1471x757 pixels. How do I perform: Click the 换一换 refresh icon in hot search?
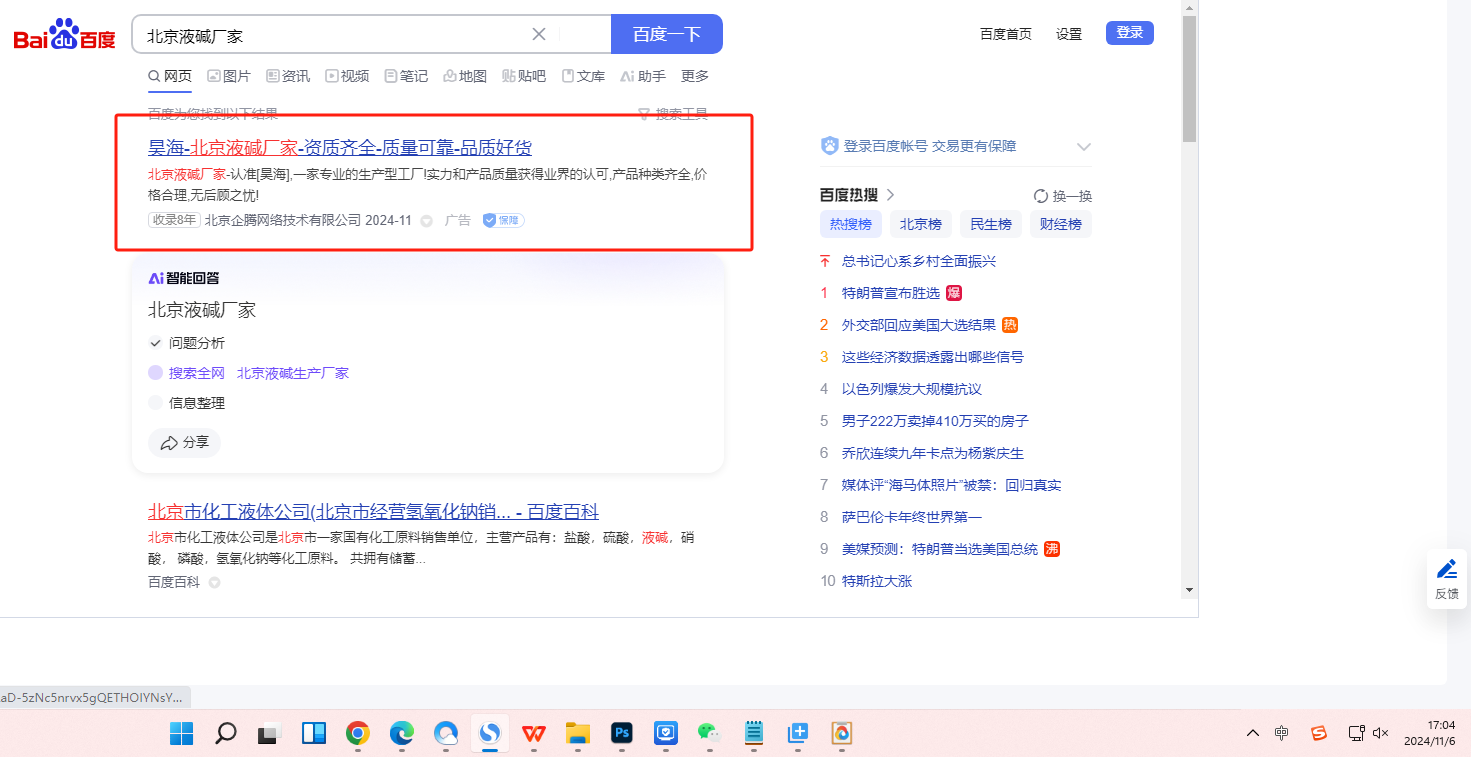[1040, 196]
